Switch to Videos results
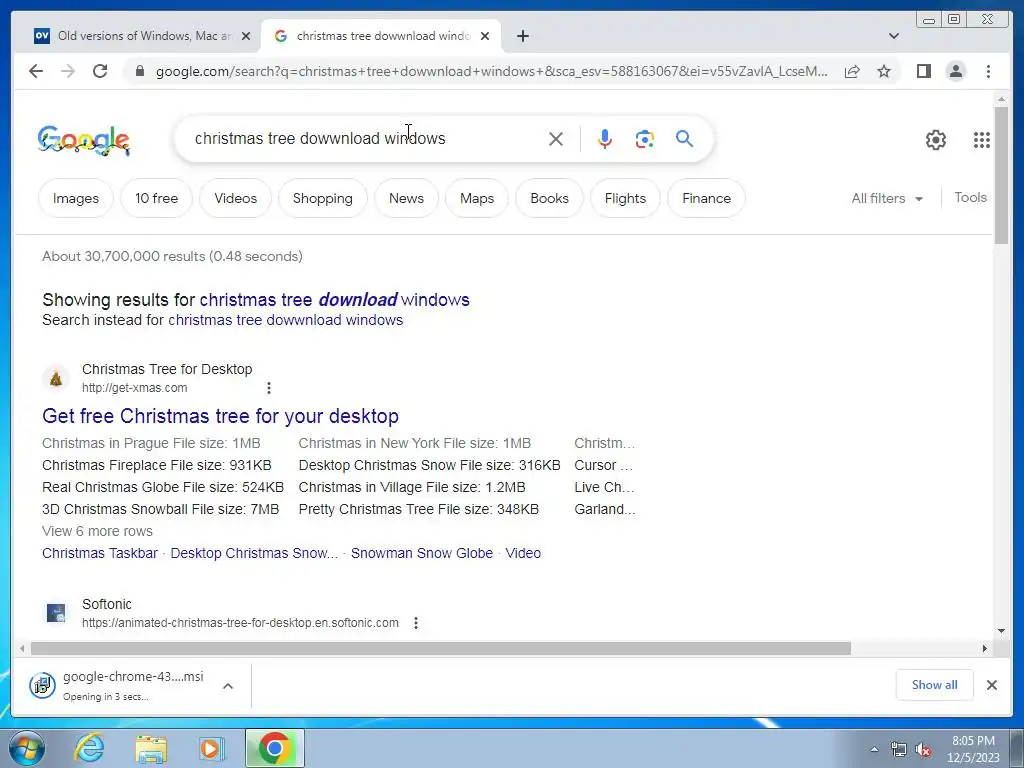The height and width of the screenshot is (768, 1024). [x=236, y=198]
